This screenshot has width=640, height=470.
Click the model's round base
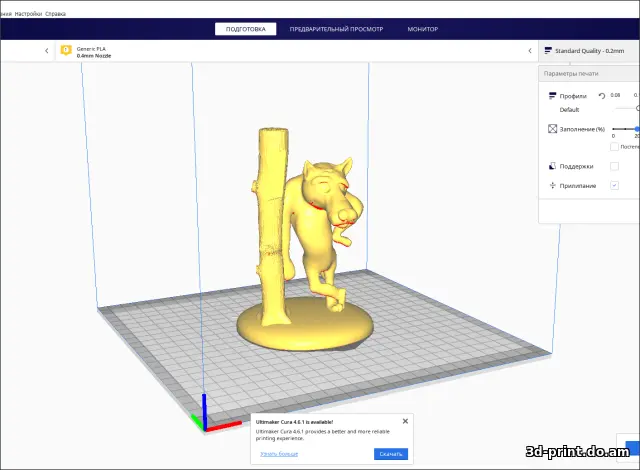[305, 326]
